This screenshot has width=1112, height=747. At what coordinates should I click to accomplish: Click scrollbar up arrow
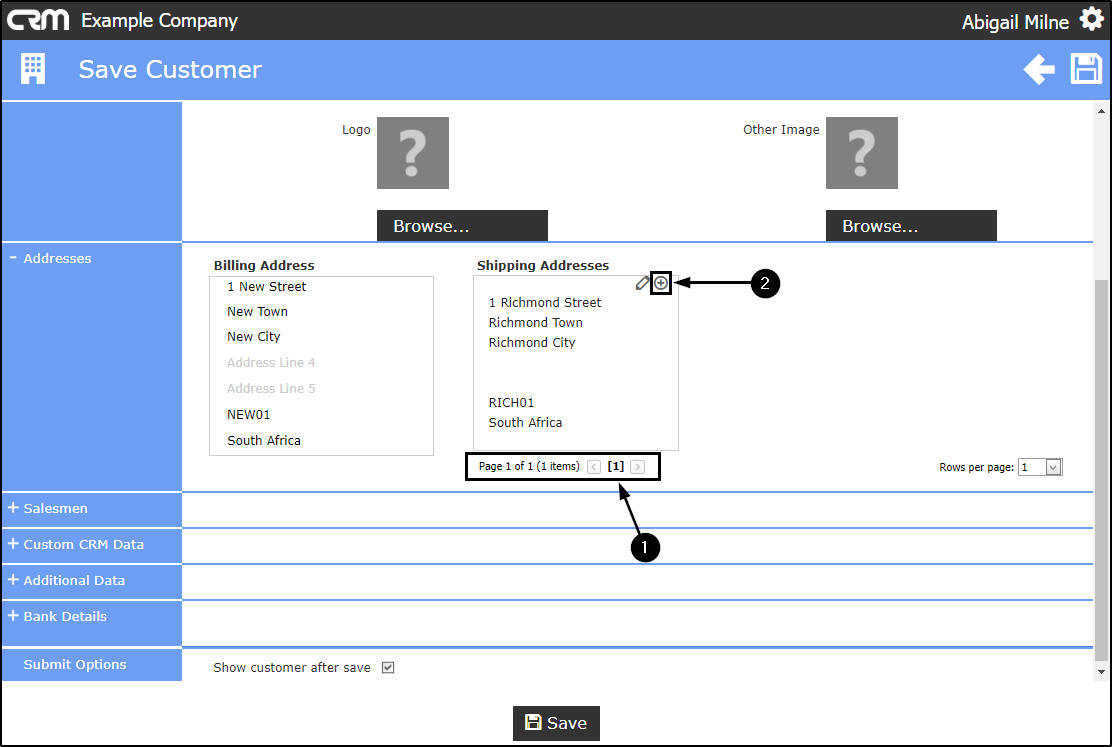coord(1101,111)
